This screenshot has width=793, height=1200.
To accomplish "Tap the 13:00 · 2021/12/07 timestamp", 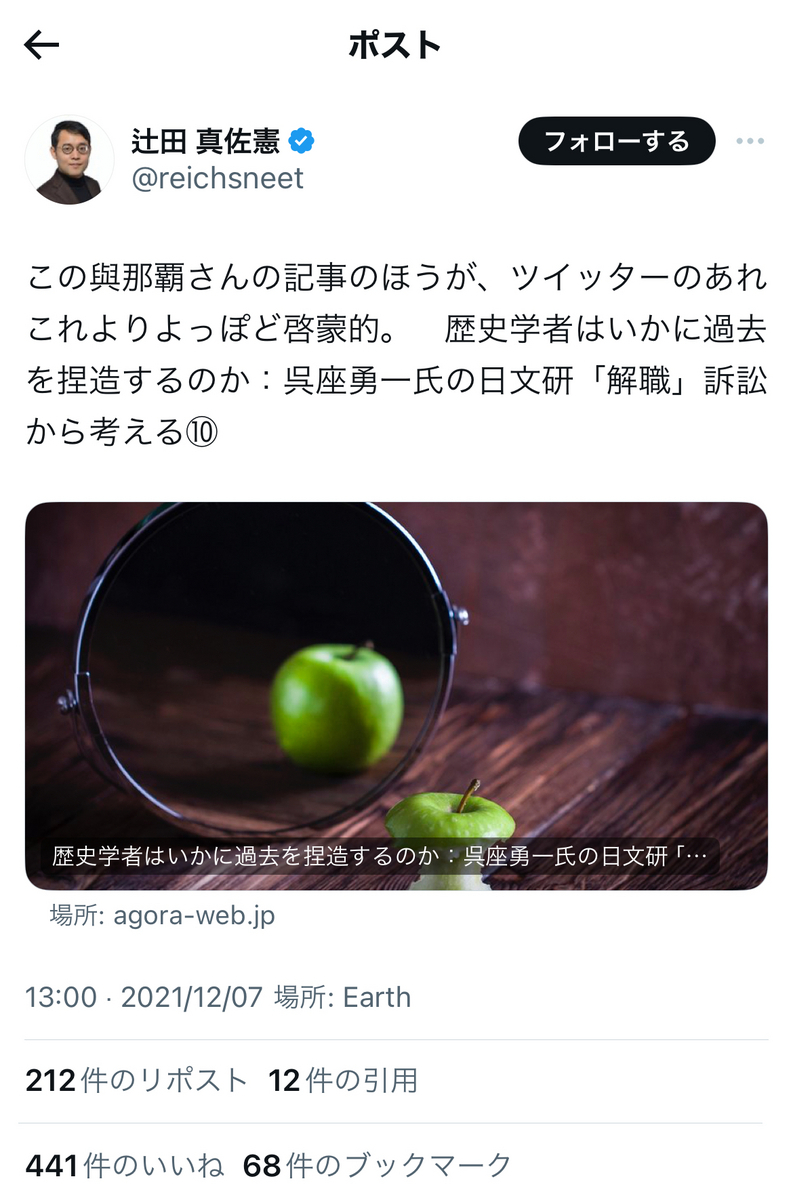I will tap(144, 997).
